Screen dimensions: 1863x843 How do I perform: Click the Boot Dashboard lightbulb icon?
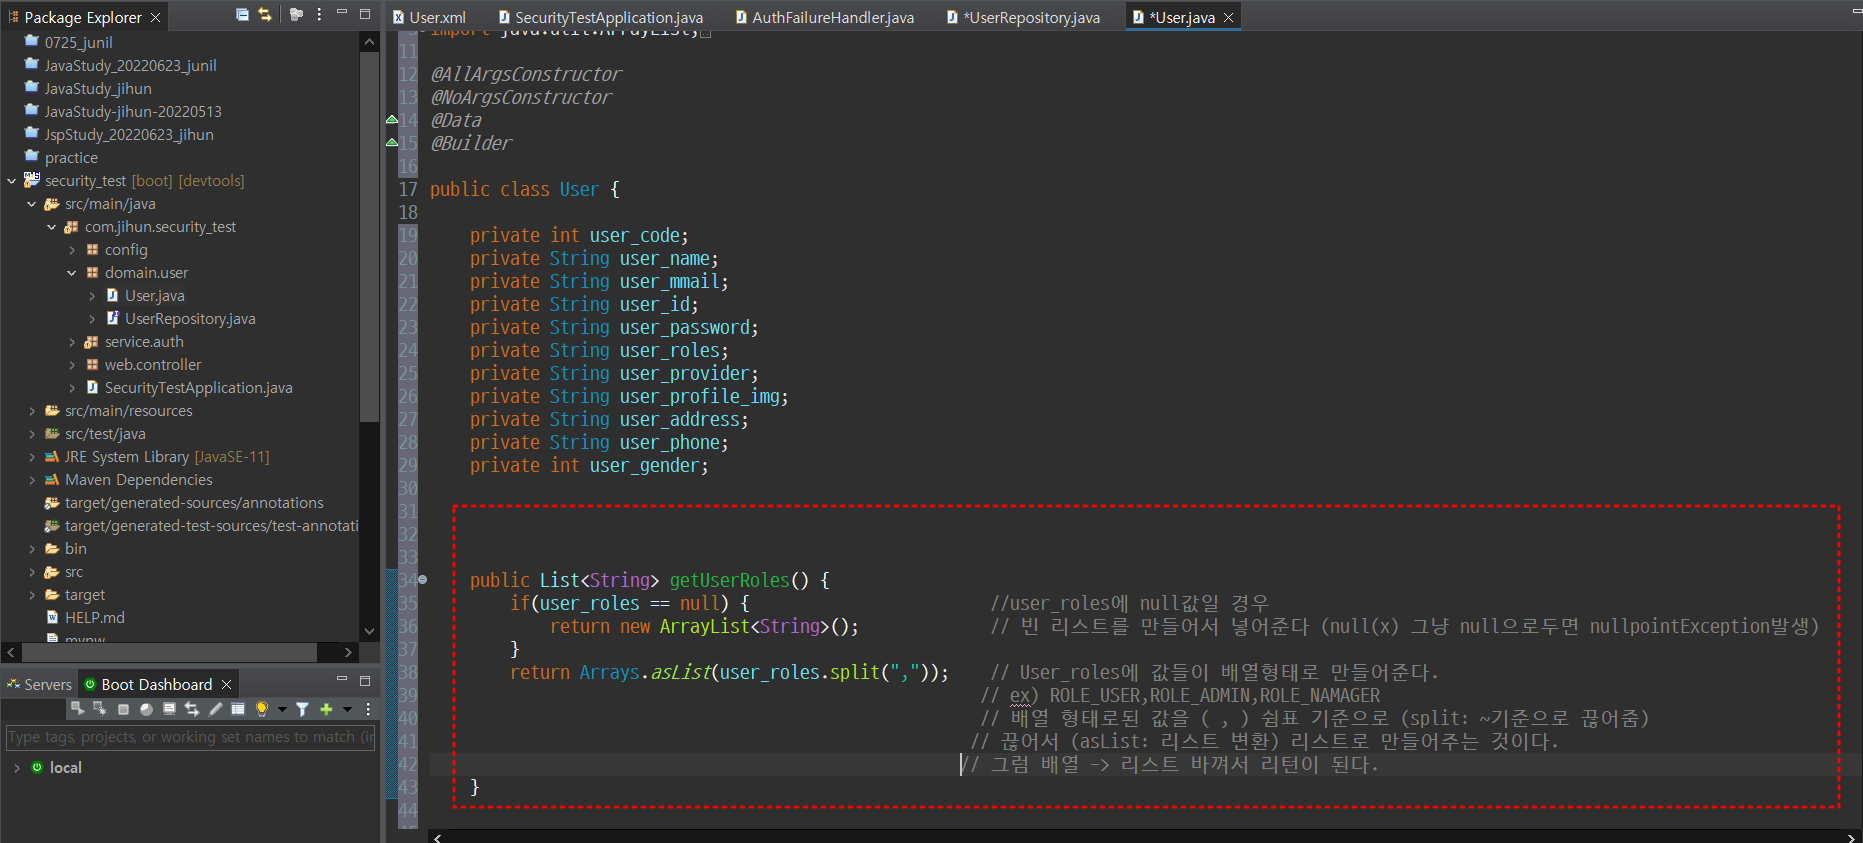point(262,709)
